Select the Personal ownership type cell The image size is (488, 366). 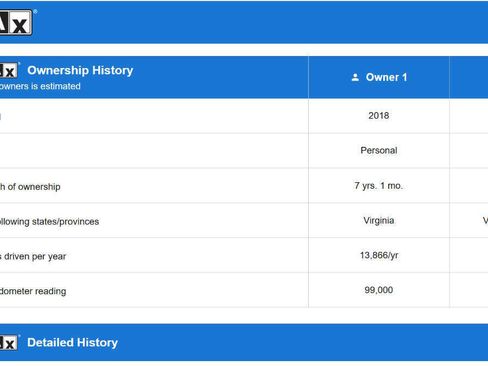point(379,150)
